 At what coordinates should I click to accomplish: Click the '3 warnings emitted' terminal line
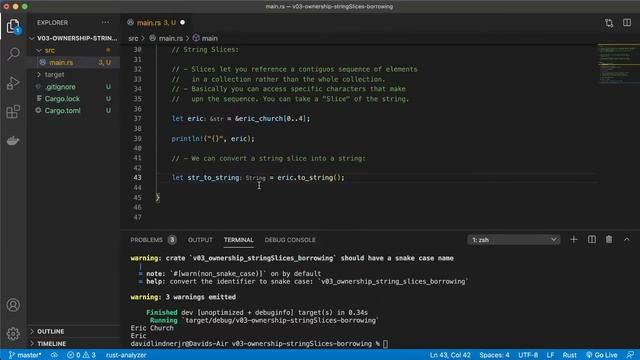coord(183,297)
